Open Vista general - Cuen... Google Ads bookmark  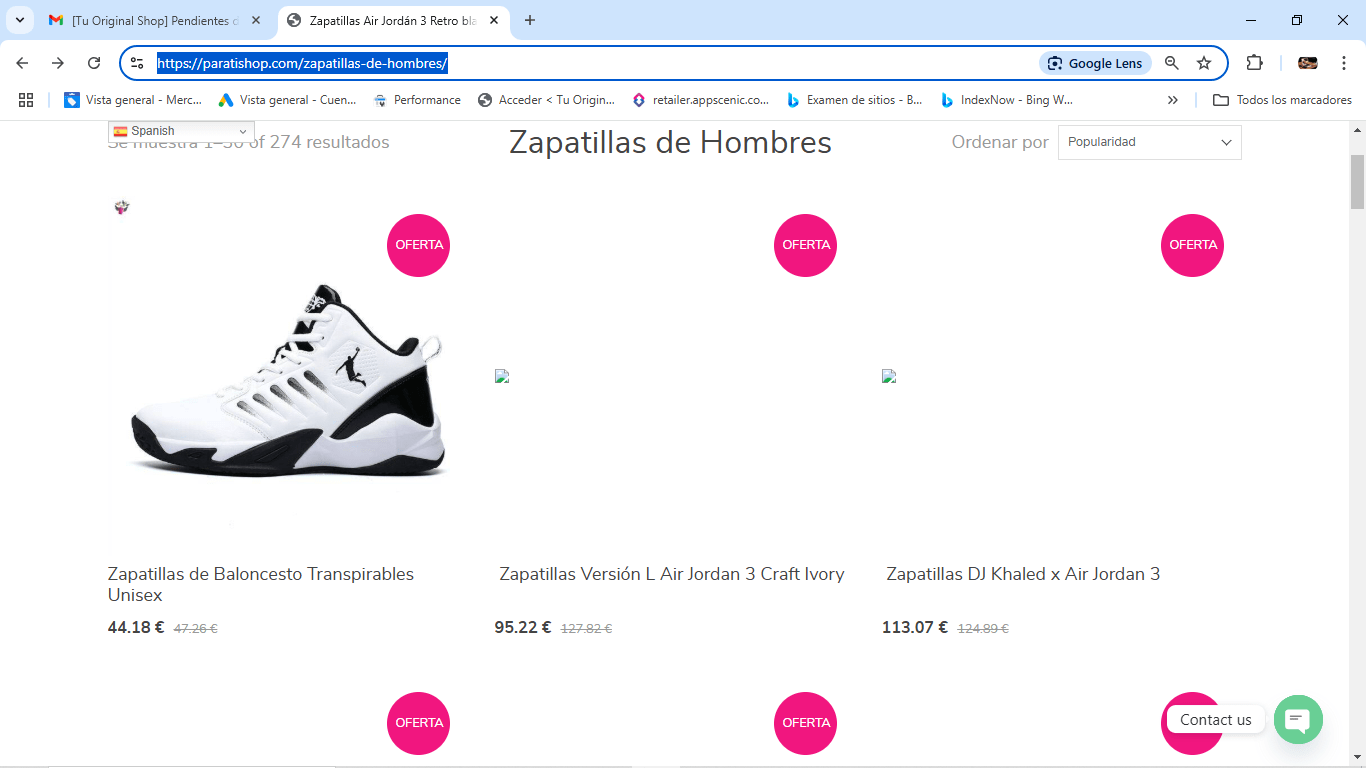(x=288, y=100)
